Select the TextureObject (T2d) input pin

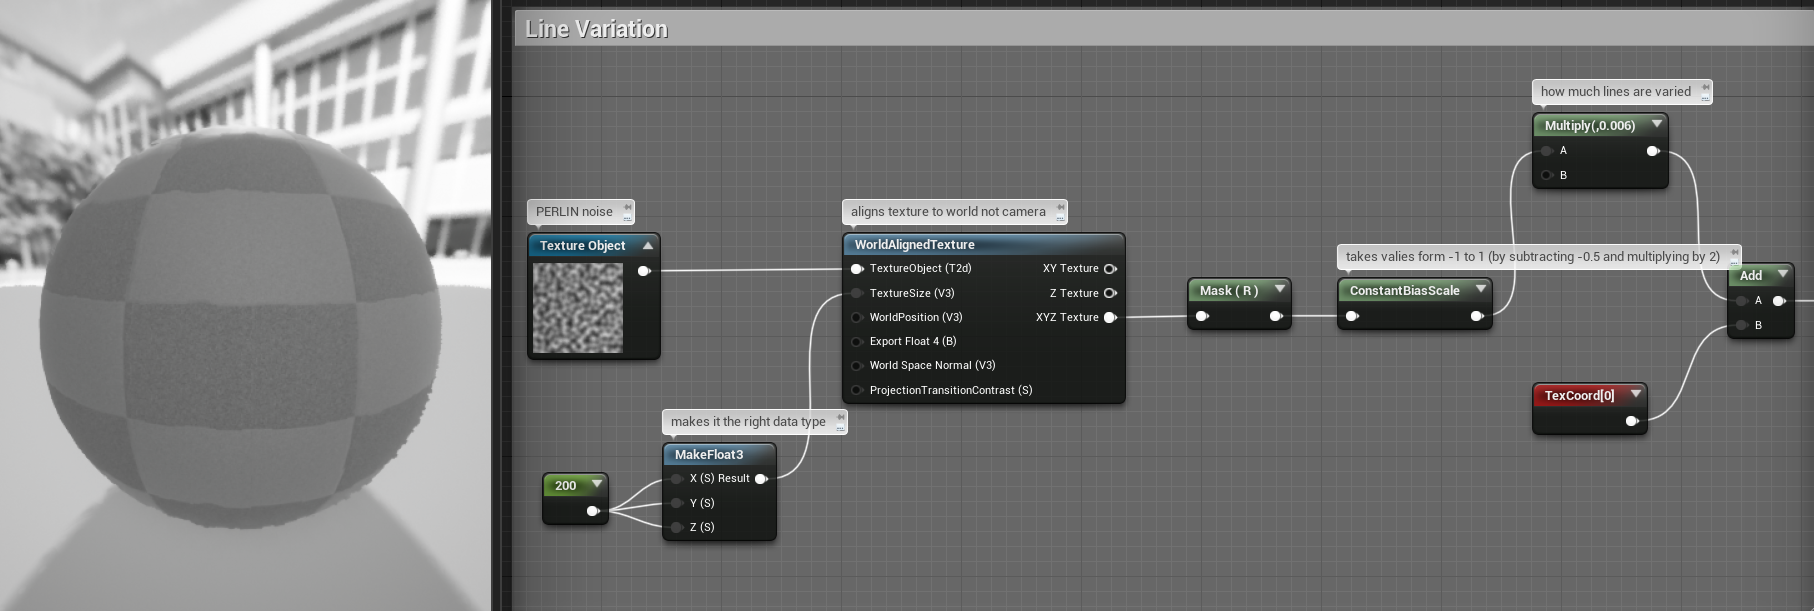click(x=857, y=269)
